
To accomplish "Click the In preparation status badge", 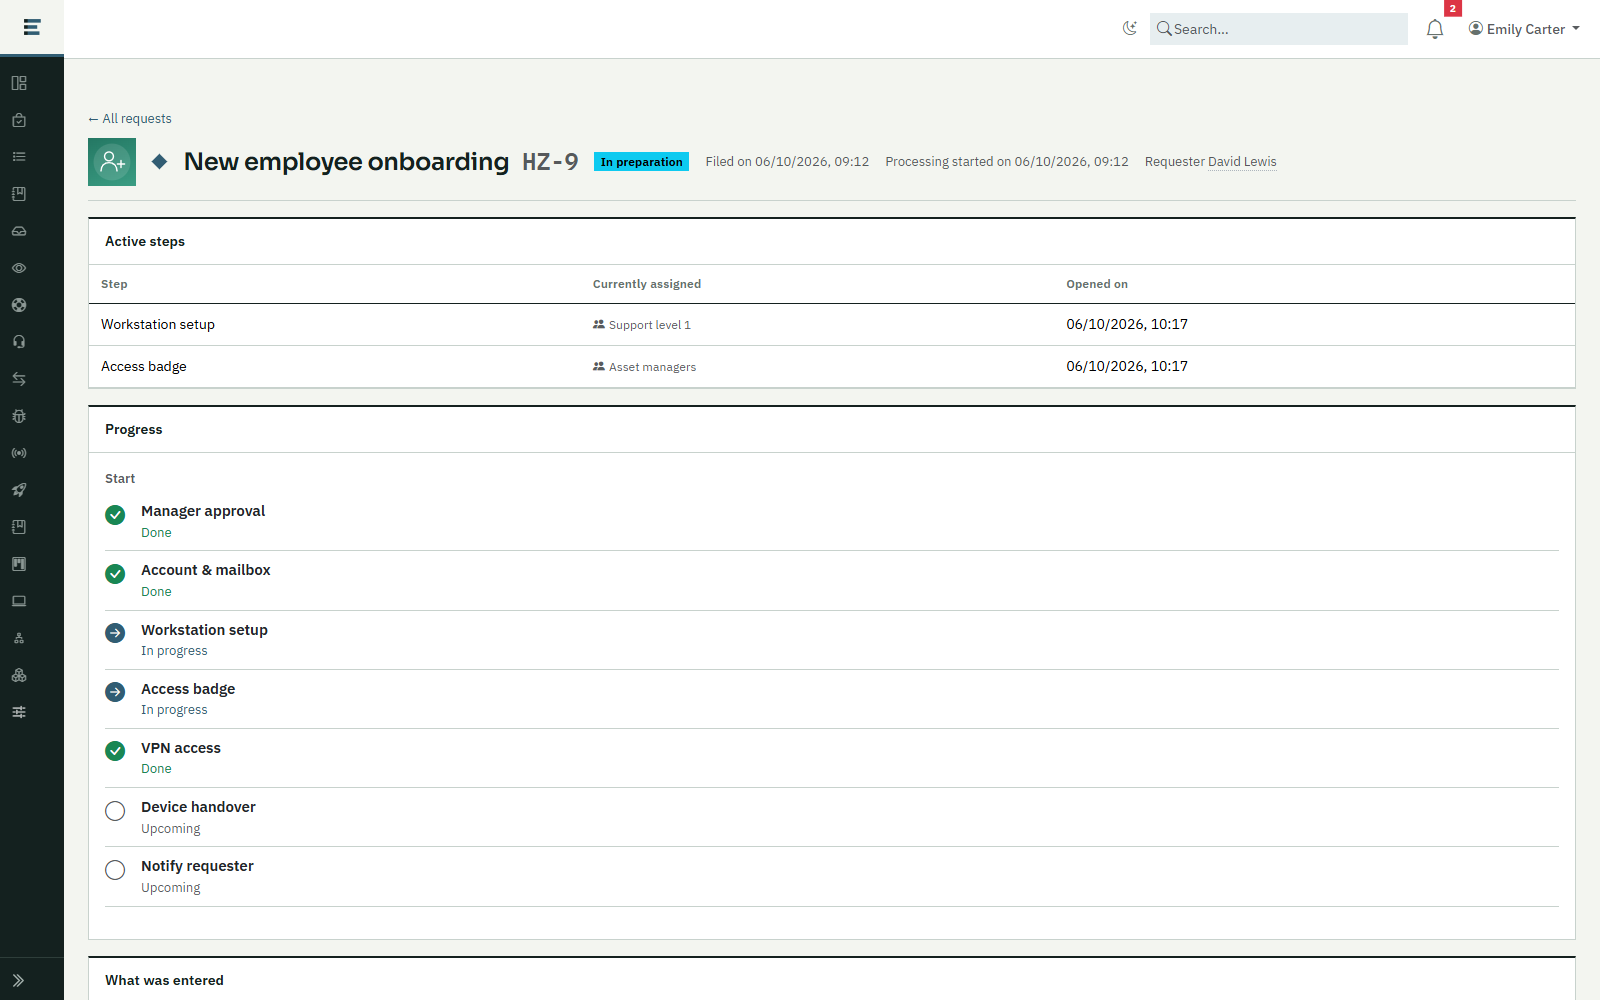I will [641, 162].
